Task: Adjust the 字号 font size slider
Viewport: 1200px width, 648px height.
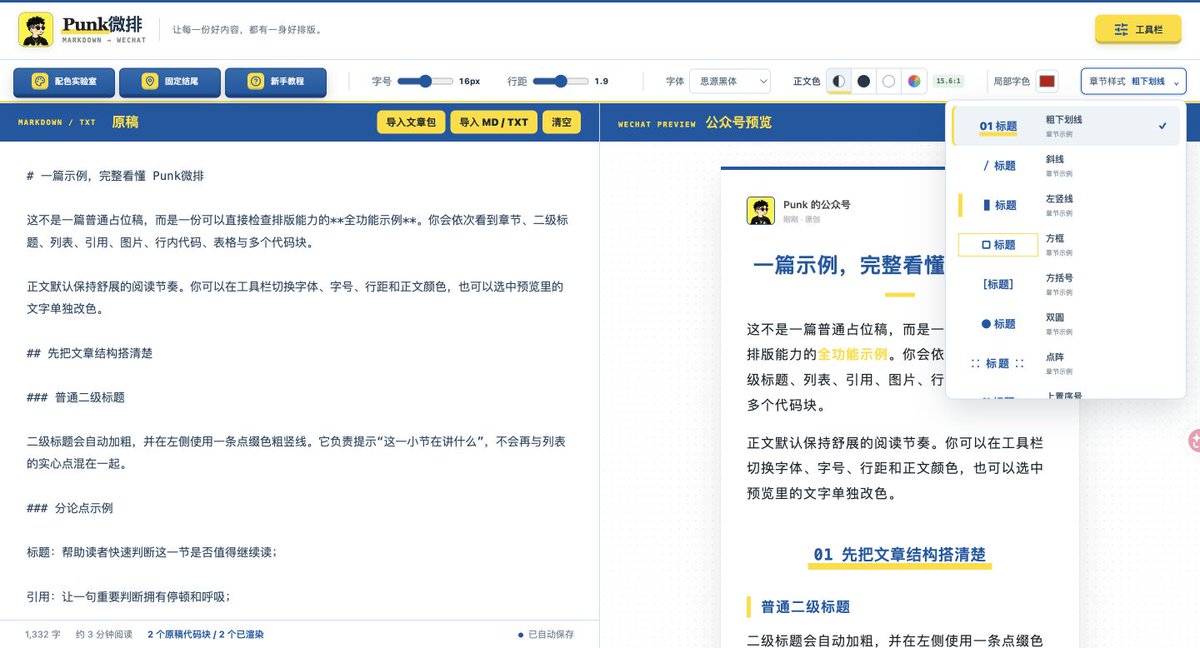Action: pyautogui.click(x=425, y=81)
